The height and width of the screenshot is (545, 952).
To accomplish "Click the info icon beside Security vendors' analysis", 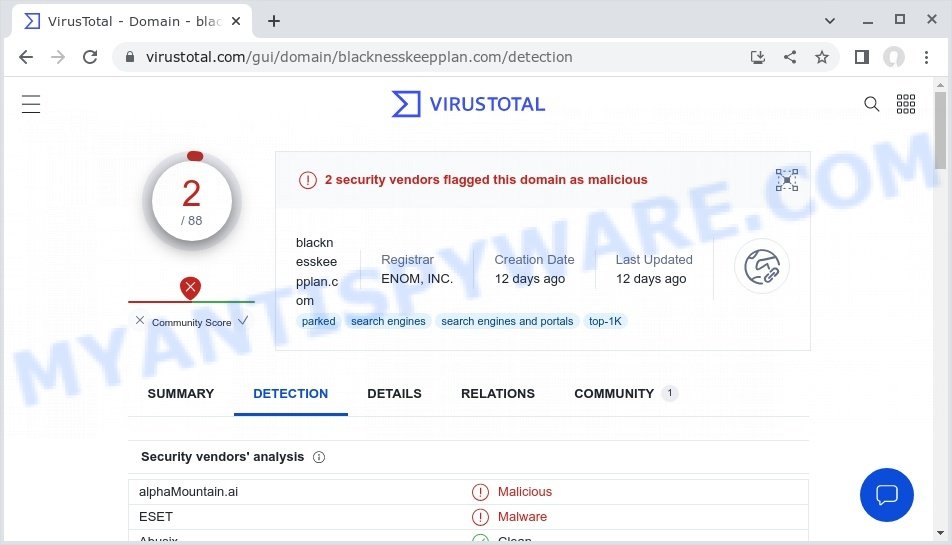I will pyautogui.click(x=319, y=457).
